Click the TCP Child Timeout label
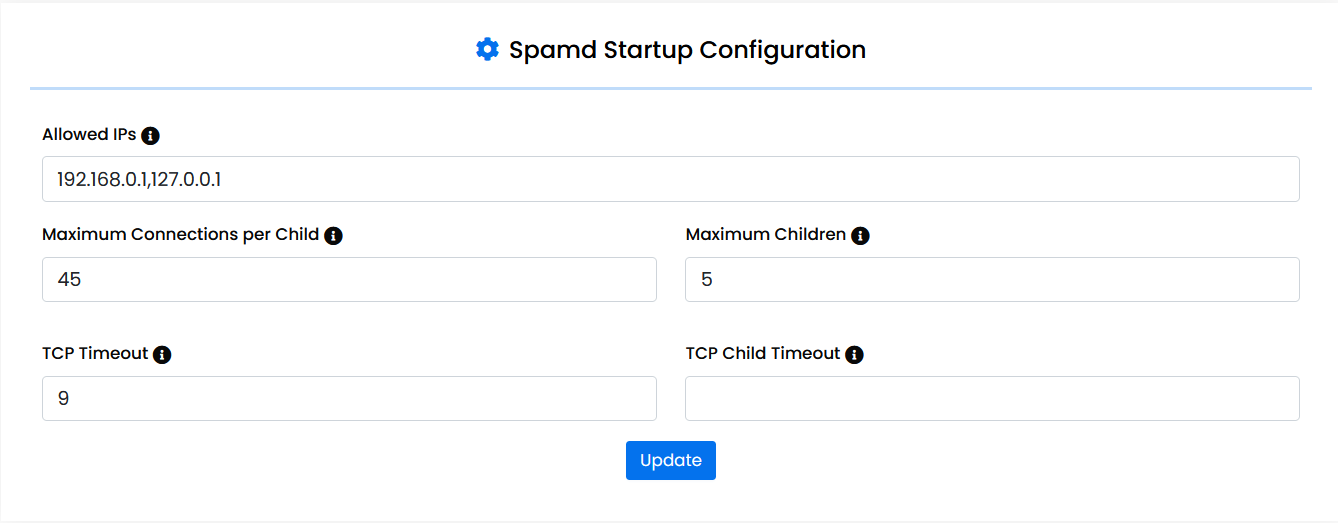 [763, 353]
